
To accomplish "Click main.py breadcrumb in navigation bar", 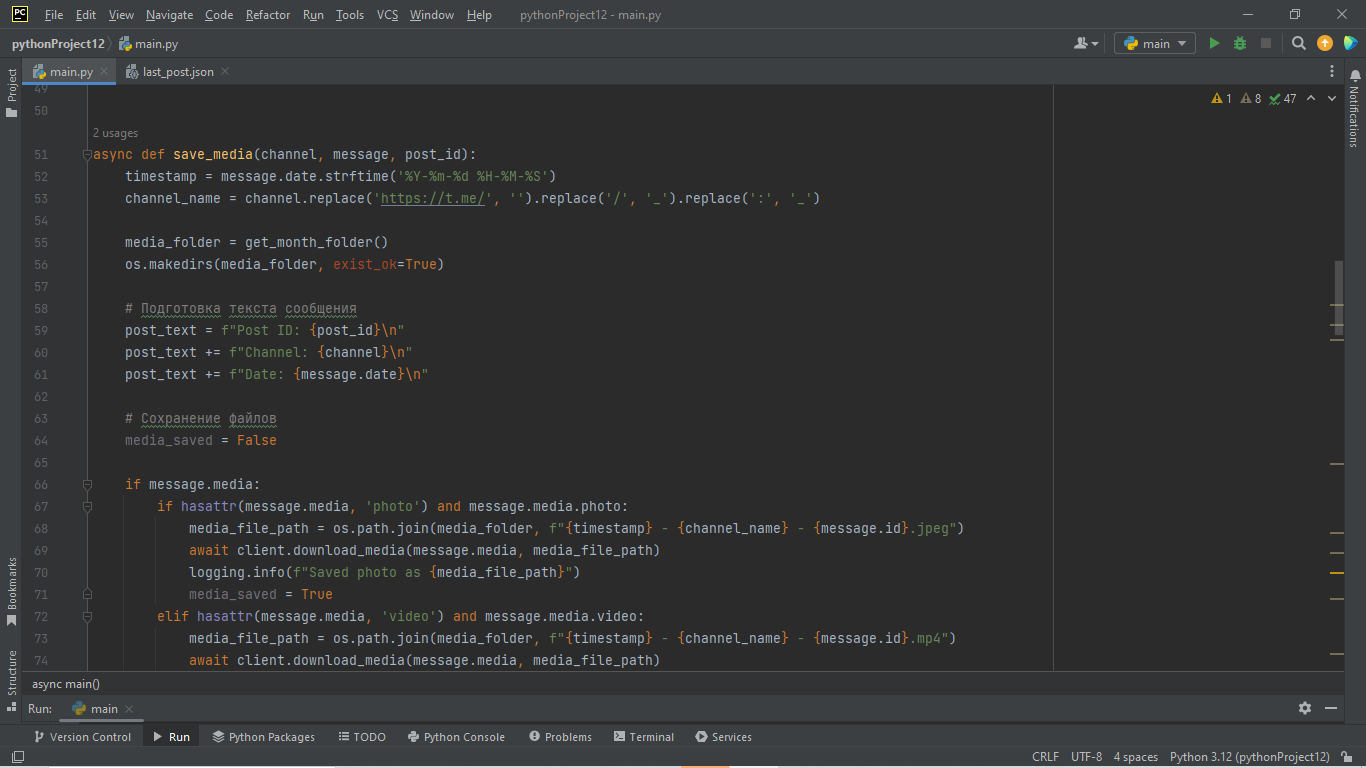I will tap(149, 44).
